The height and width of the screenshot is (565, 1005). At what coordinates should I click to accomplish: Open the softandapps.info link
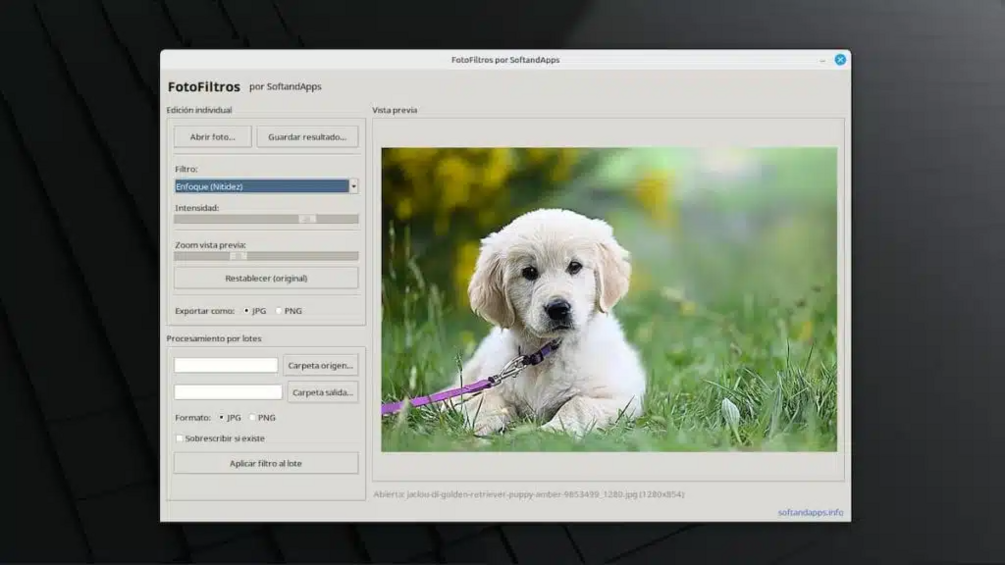point(810,512)
